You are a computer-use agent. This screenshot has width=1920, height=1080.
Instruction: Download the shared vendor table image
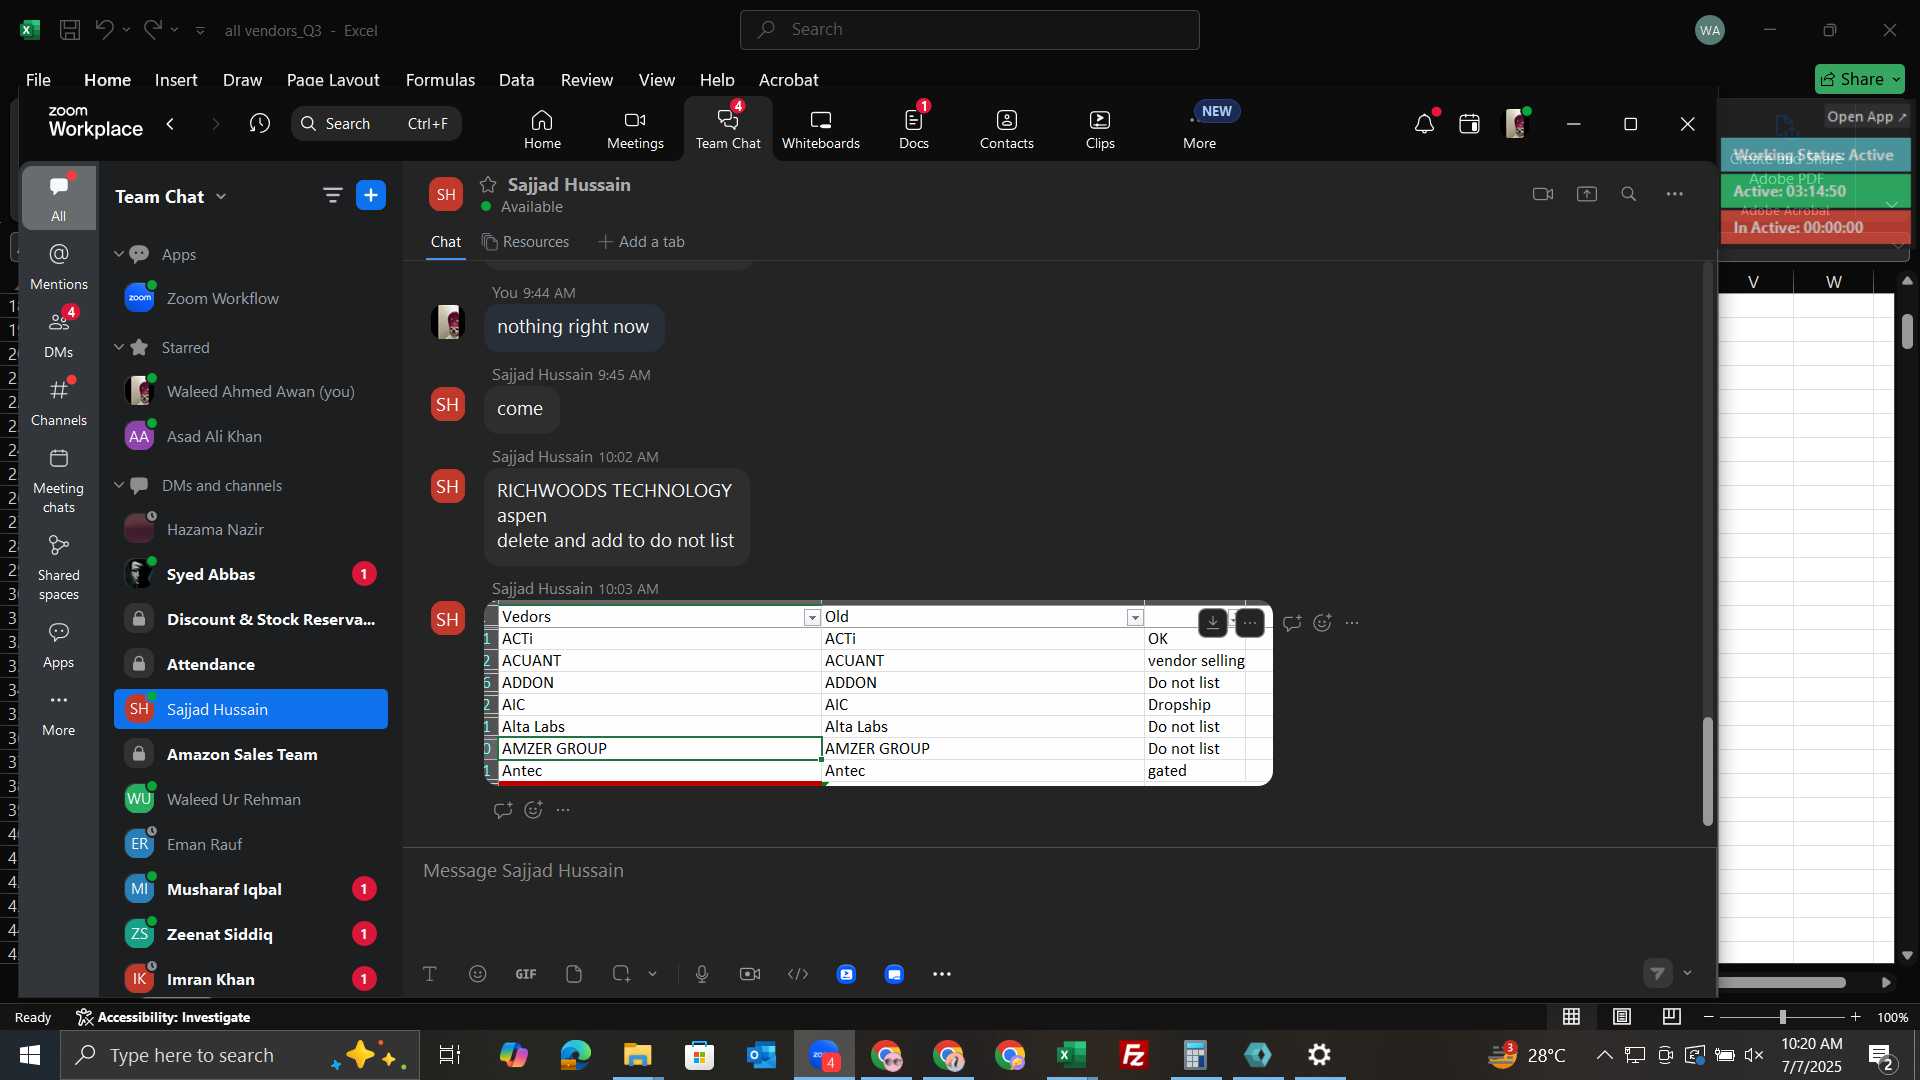click(x=1212, y=623)
